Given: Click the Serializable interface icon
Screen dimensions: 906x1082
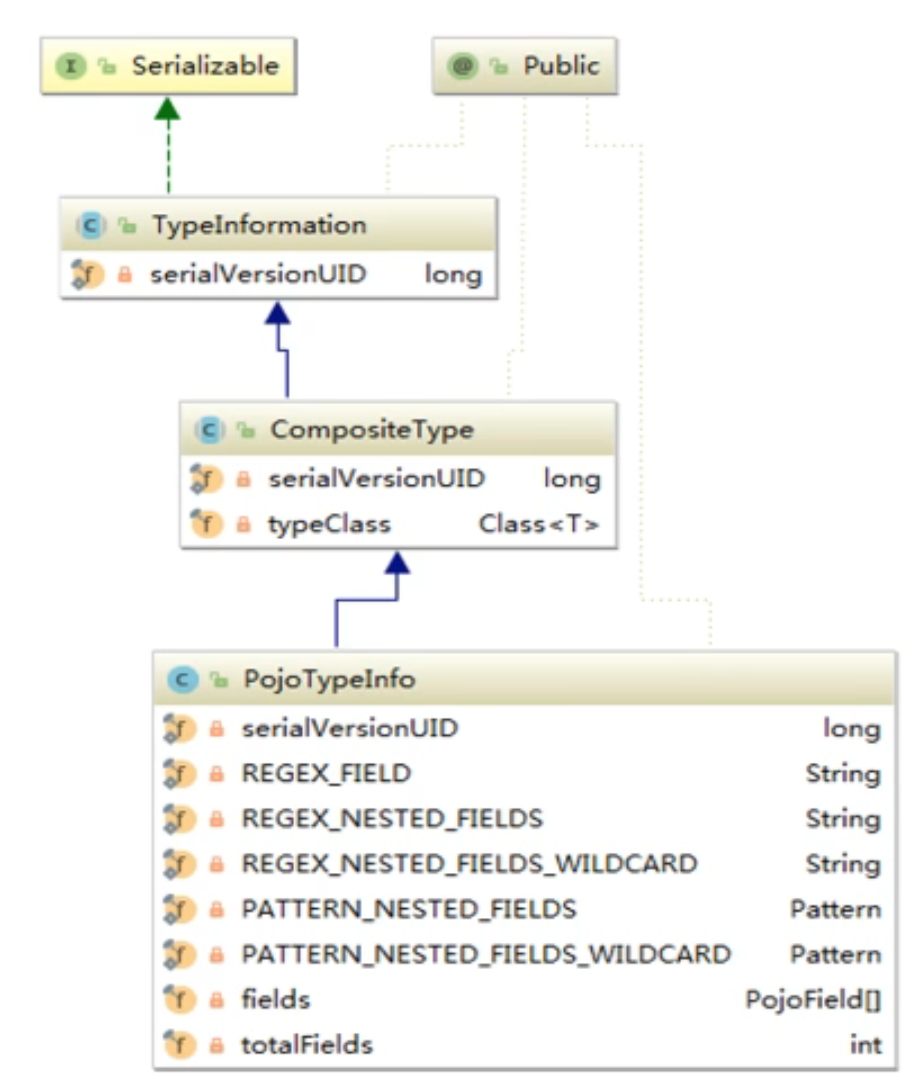Looking at the screenshot, I should (x=70, y=66).
